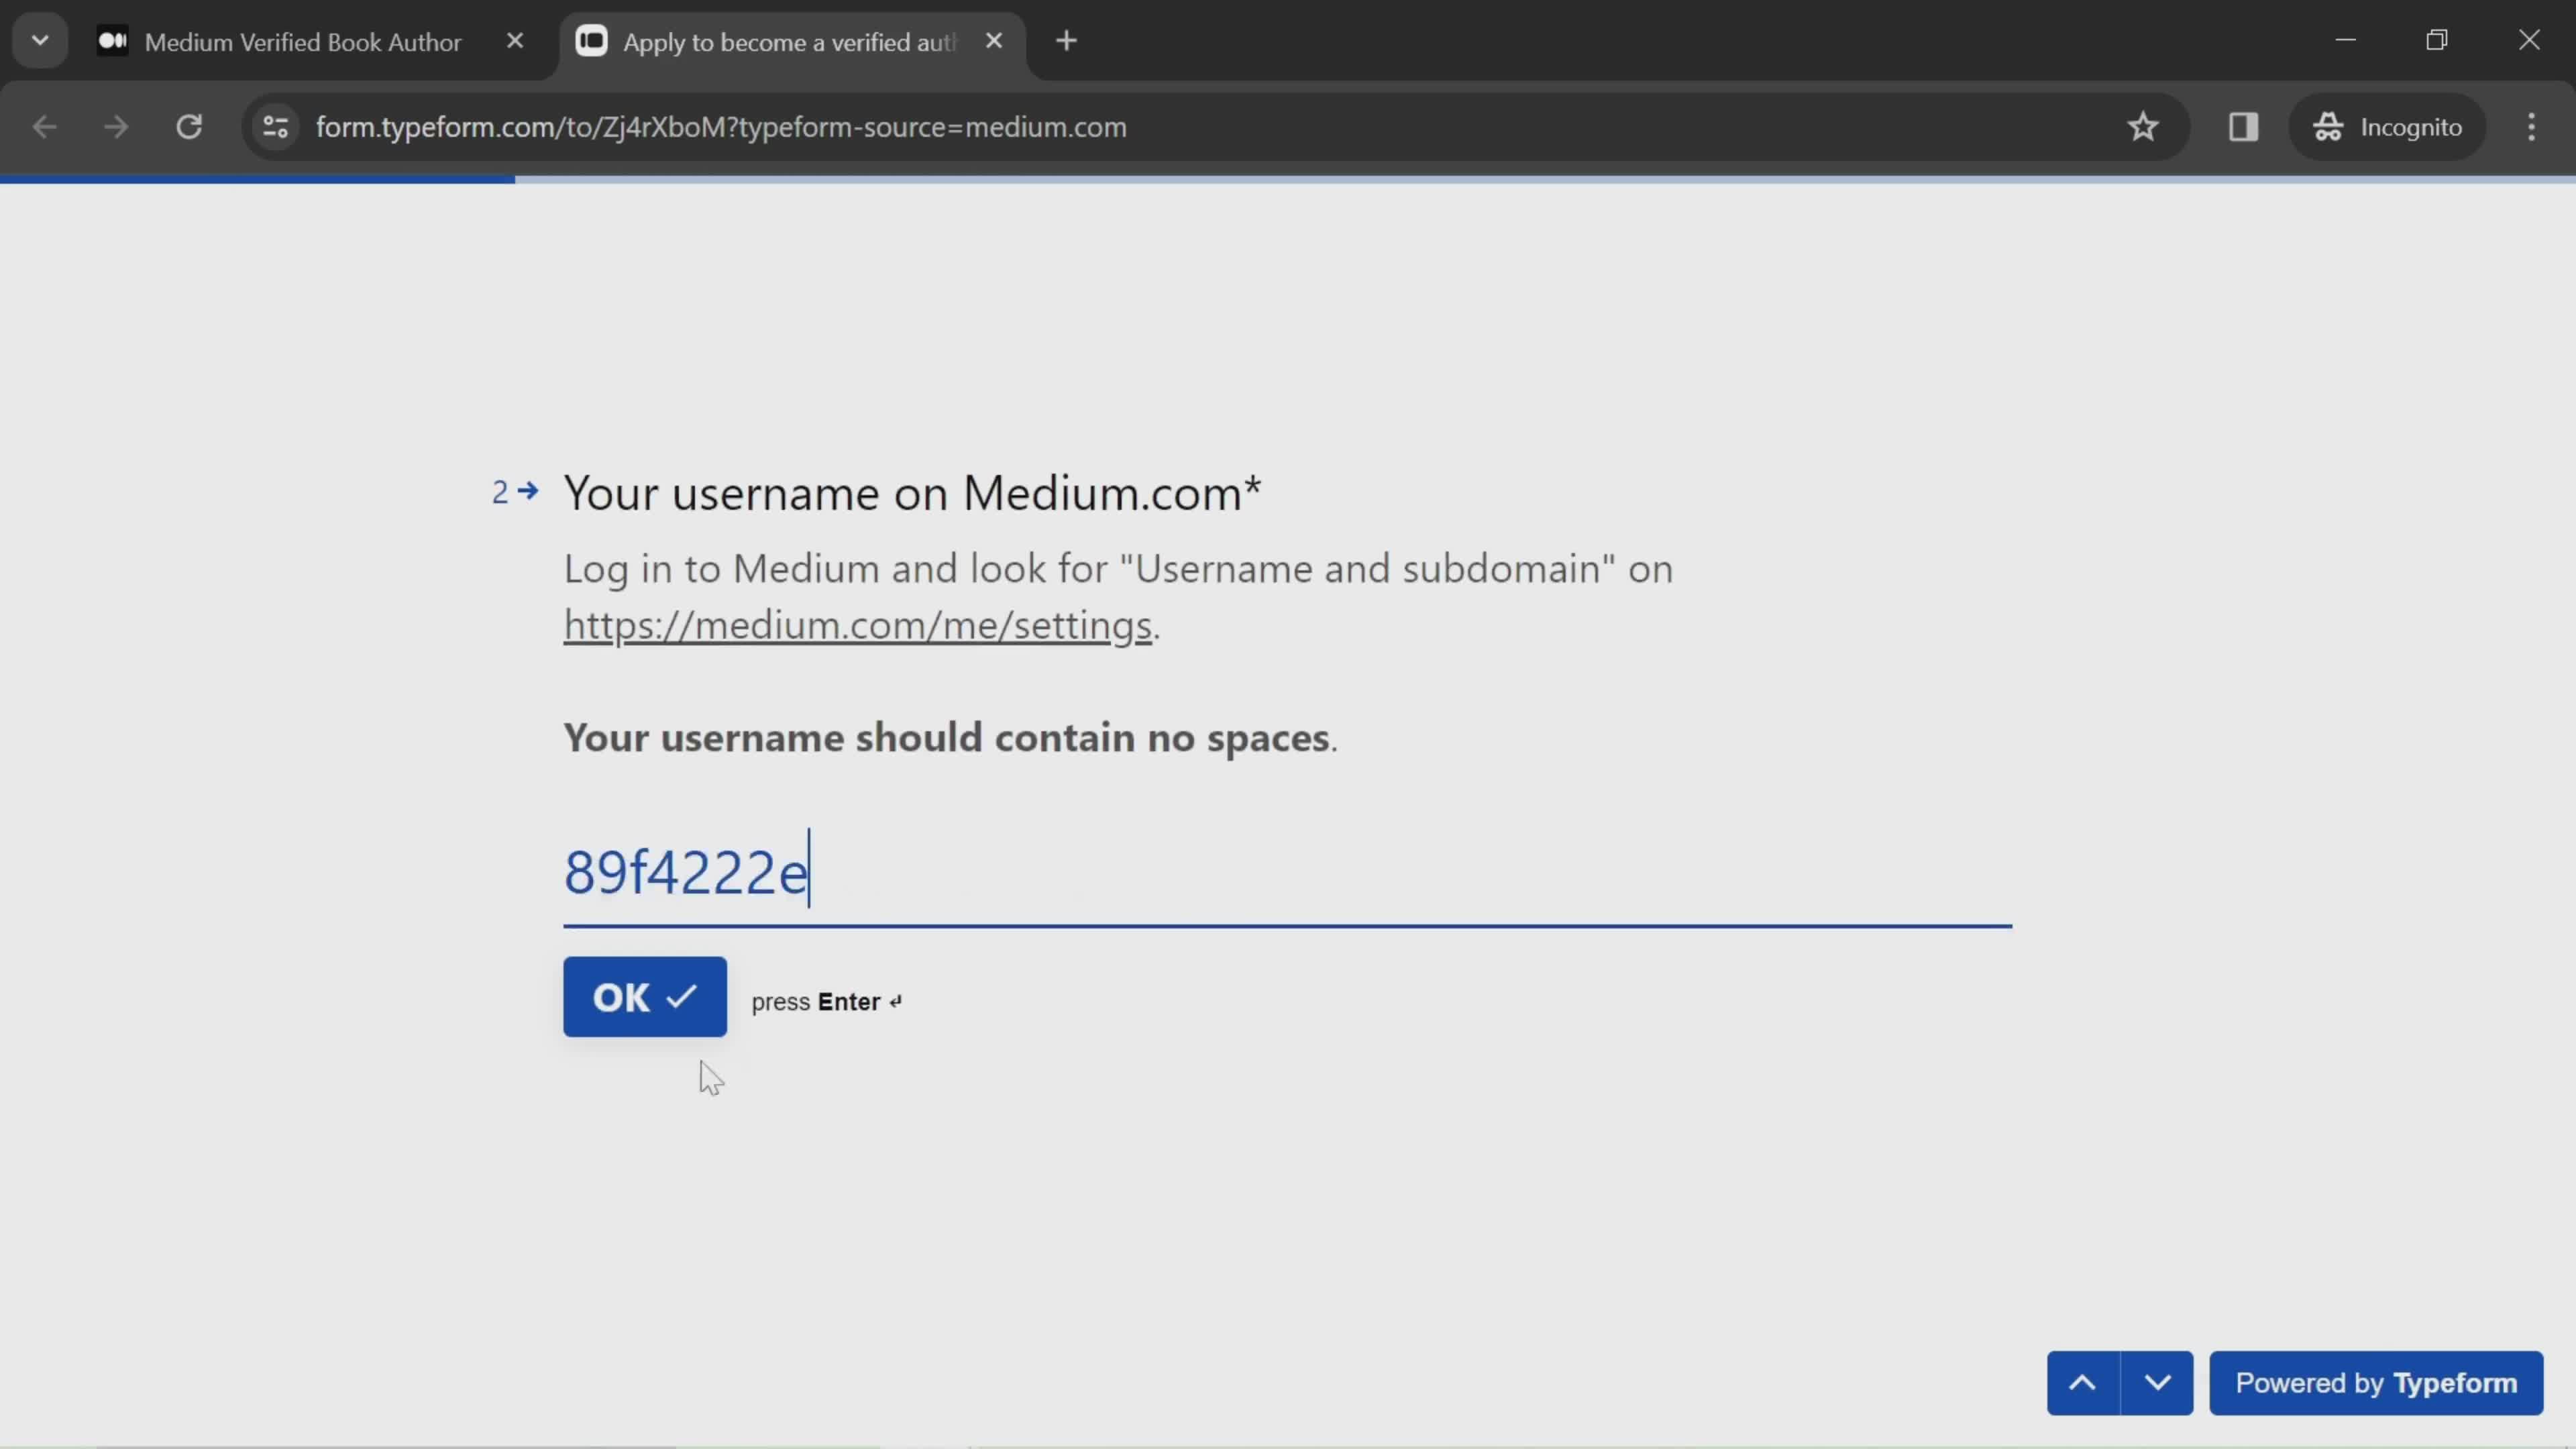Click the browser forward navigation arrow
This screenshot has height=1449, width=2576.
pyautogui.click(x=115, y=125)
